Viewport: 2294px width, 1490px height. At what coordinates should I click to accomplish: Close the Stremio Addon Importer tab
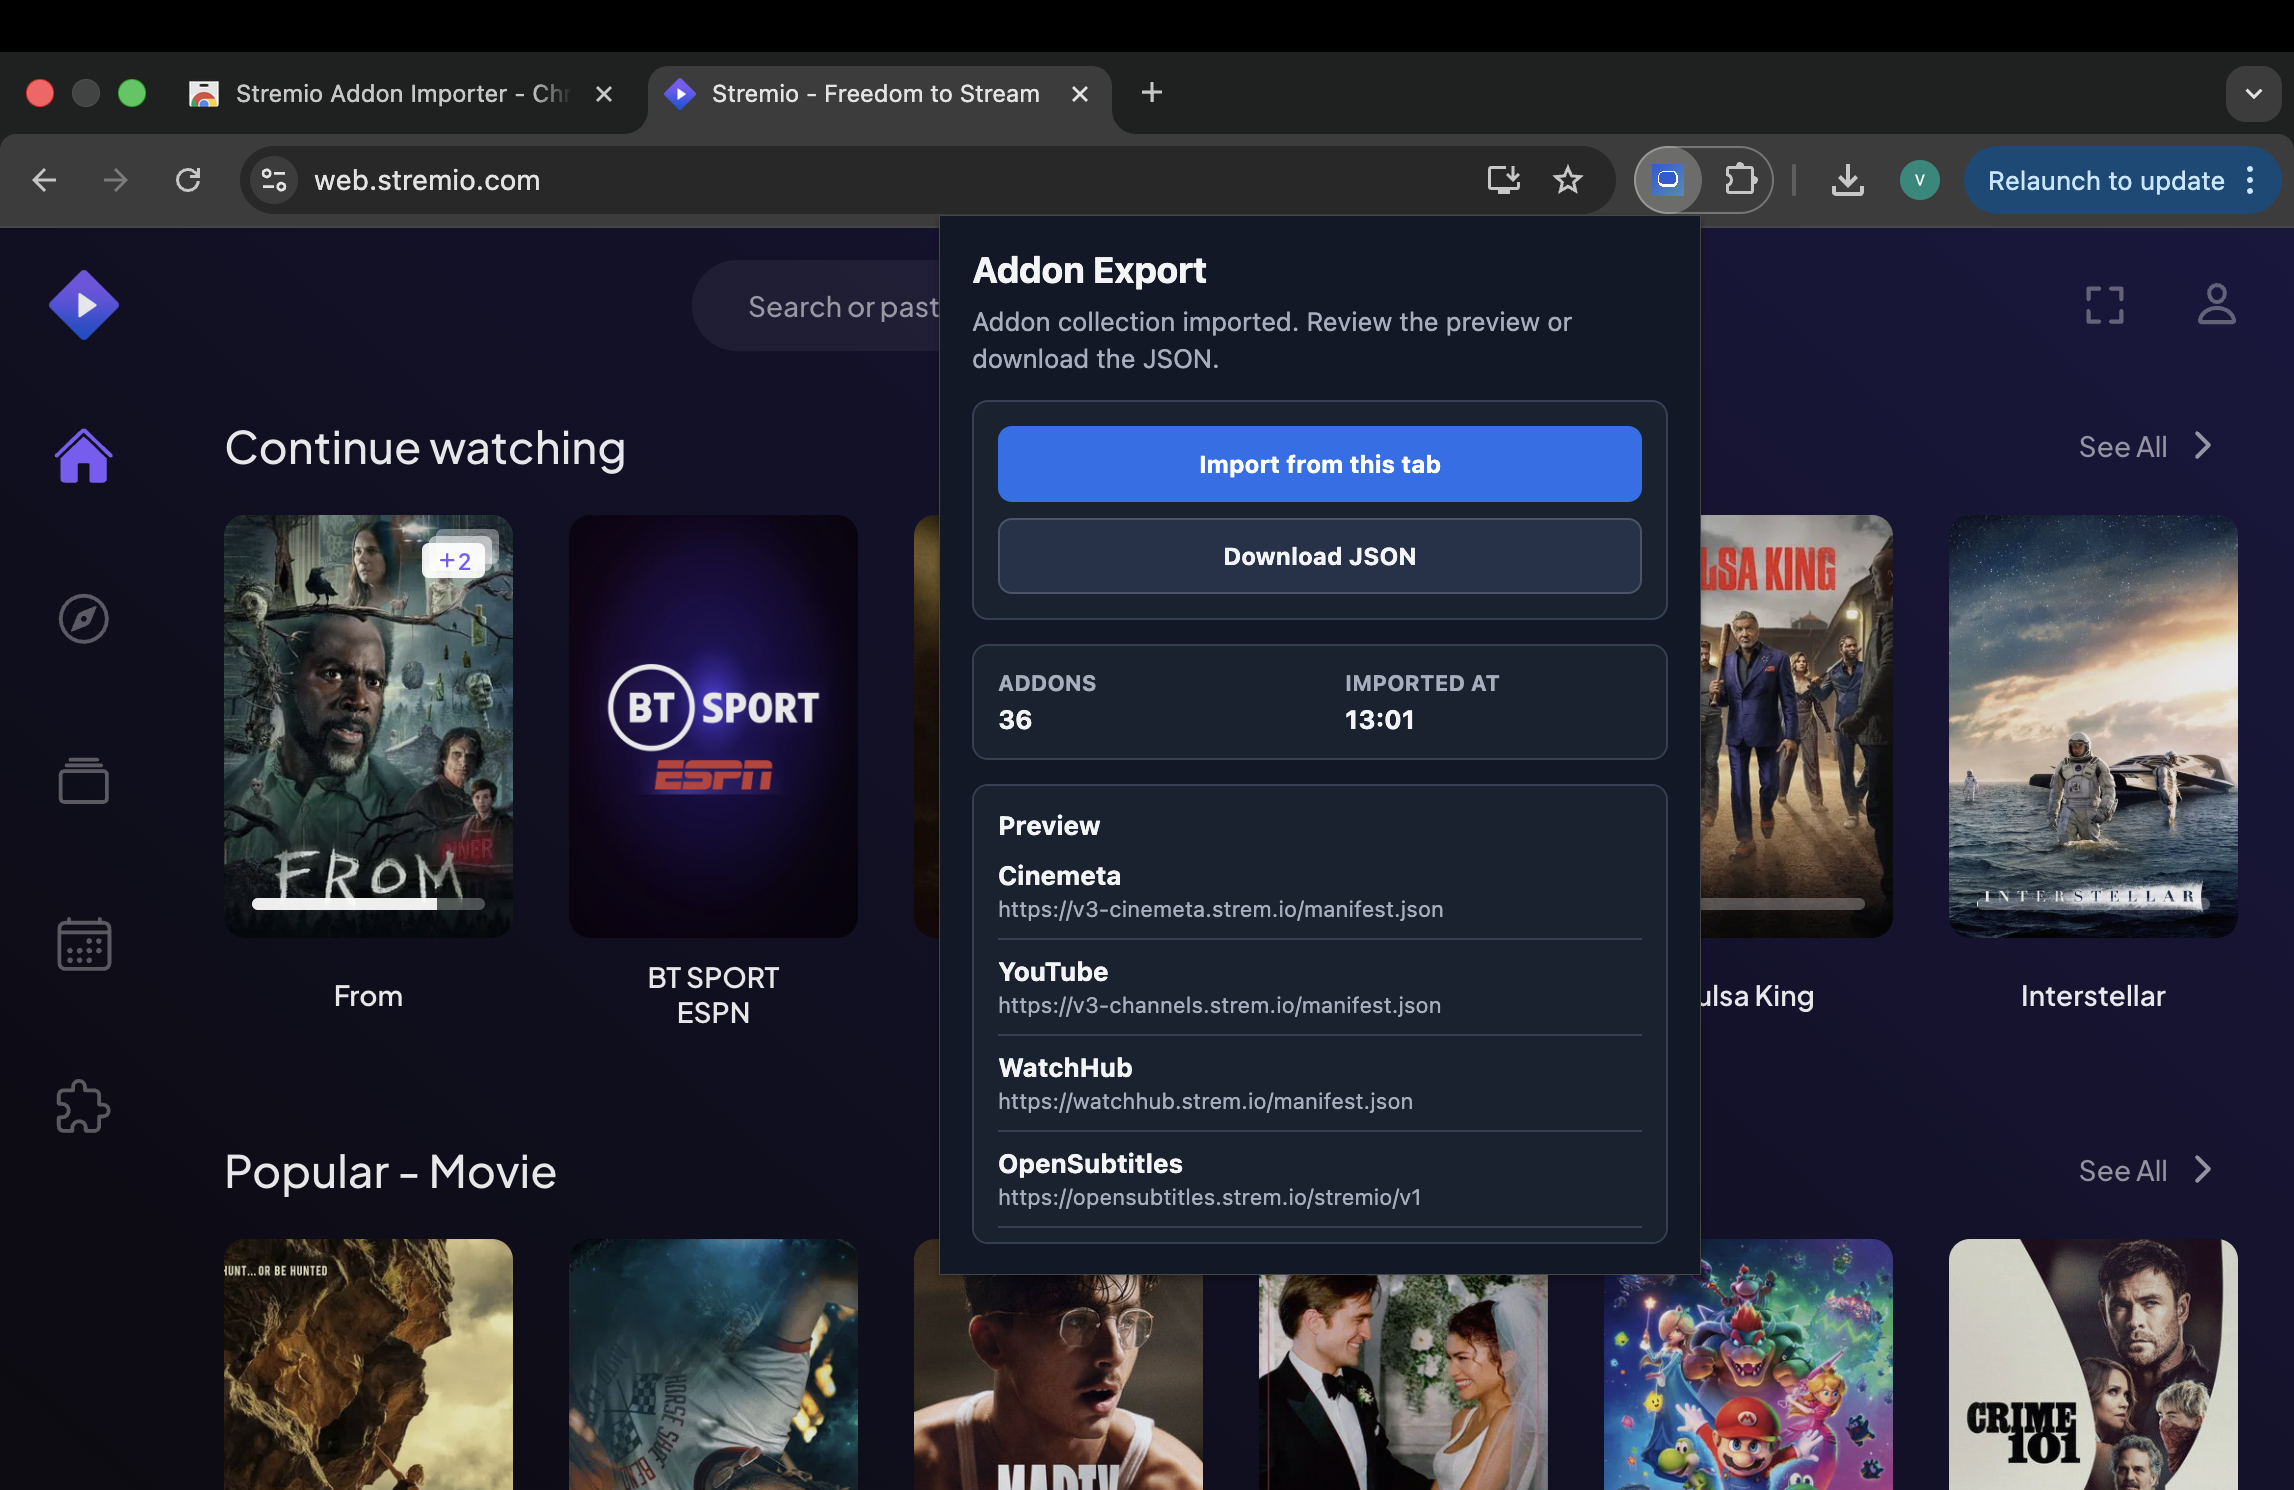(604, 94)
